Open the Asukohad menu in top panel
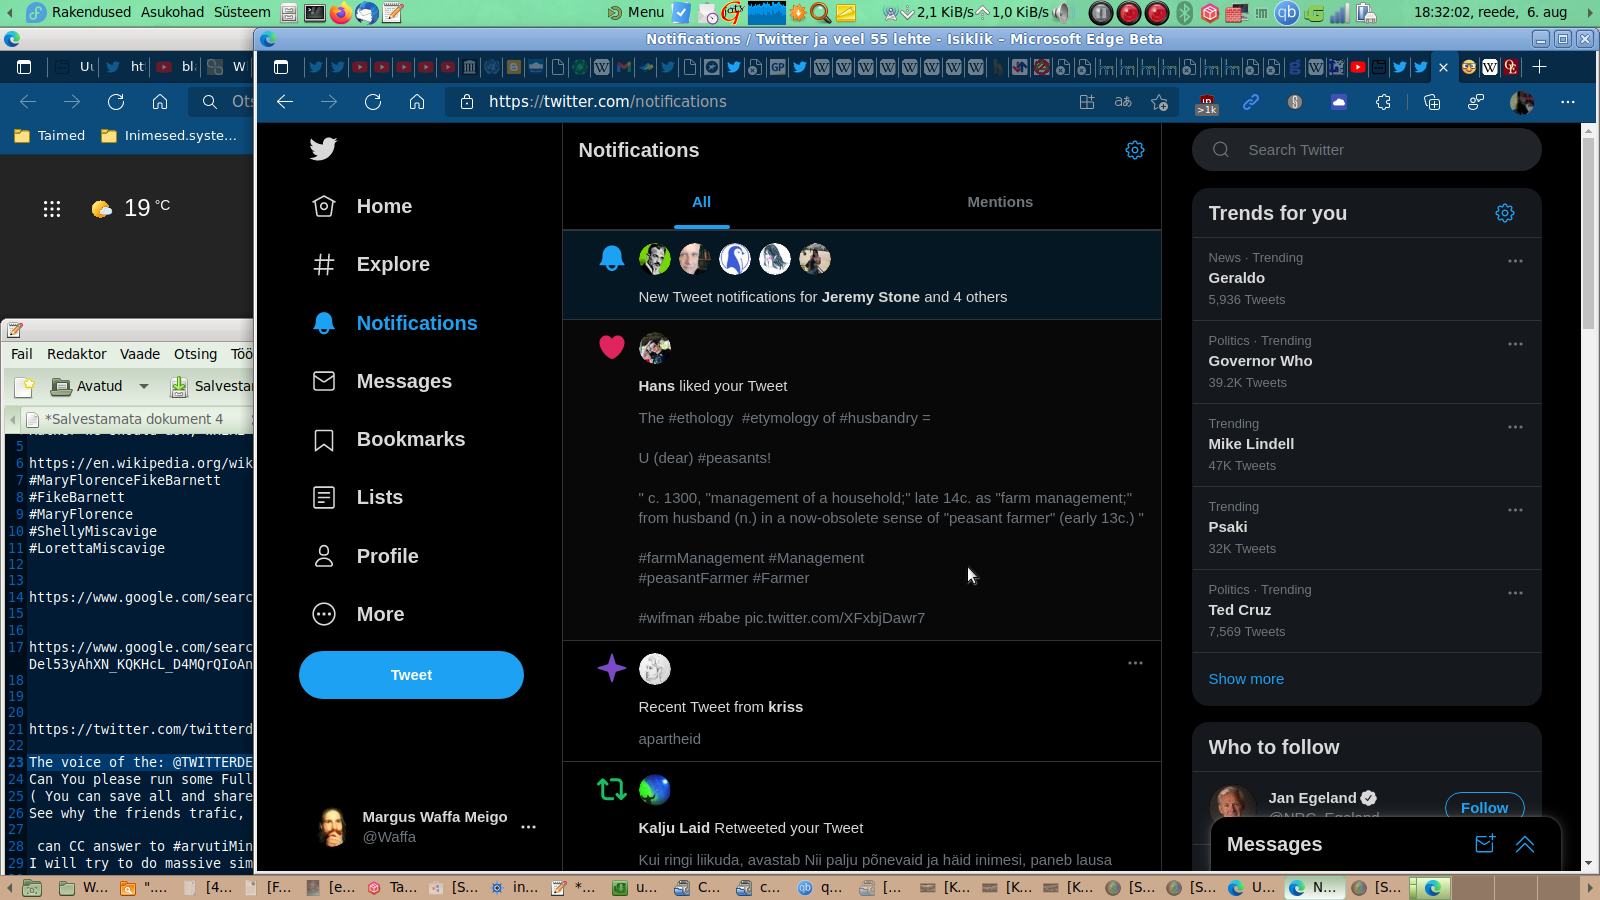 click(x=172, y=12)
